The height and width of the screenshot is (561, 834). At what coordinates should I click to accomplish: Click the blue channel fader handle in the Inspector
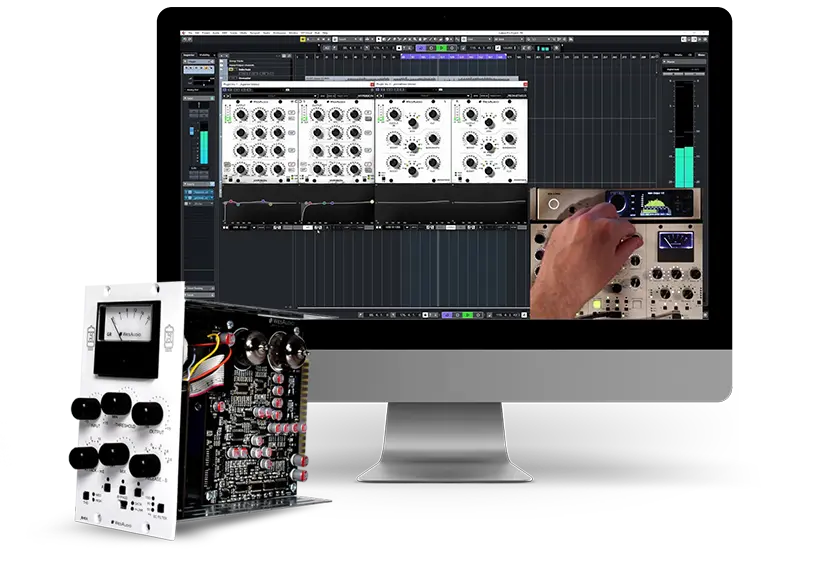coord(191,131)
